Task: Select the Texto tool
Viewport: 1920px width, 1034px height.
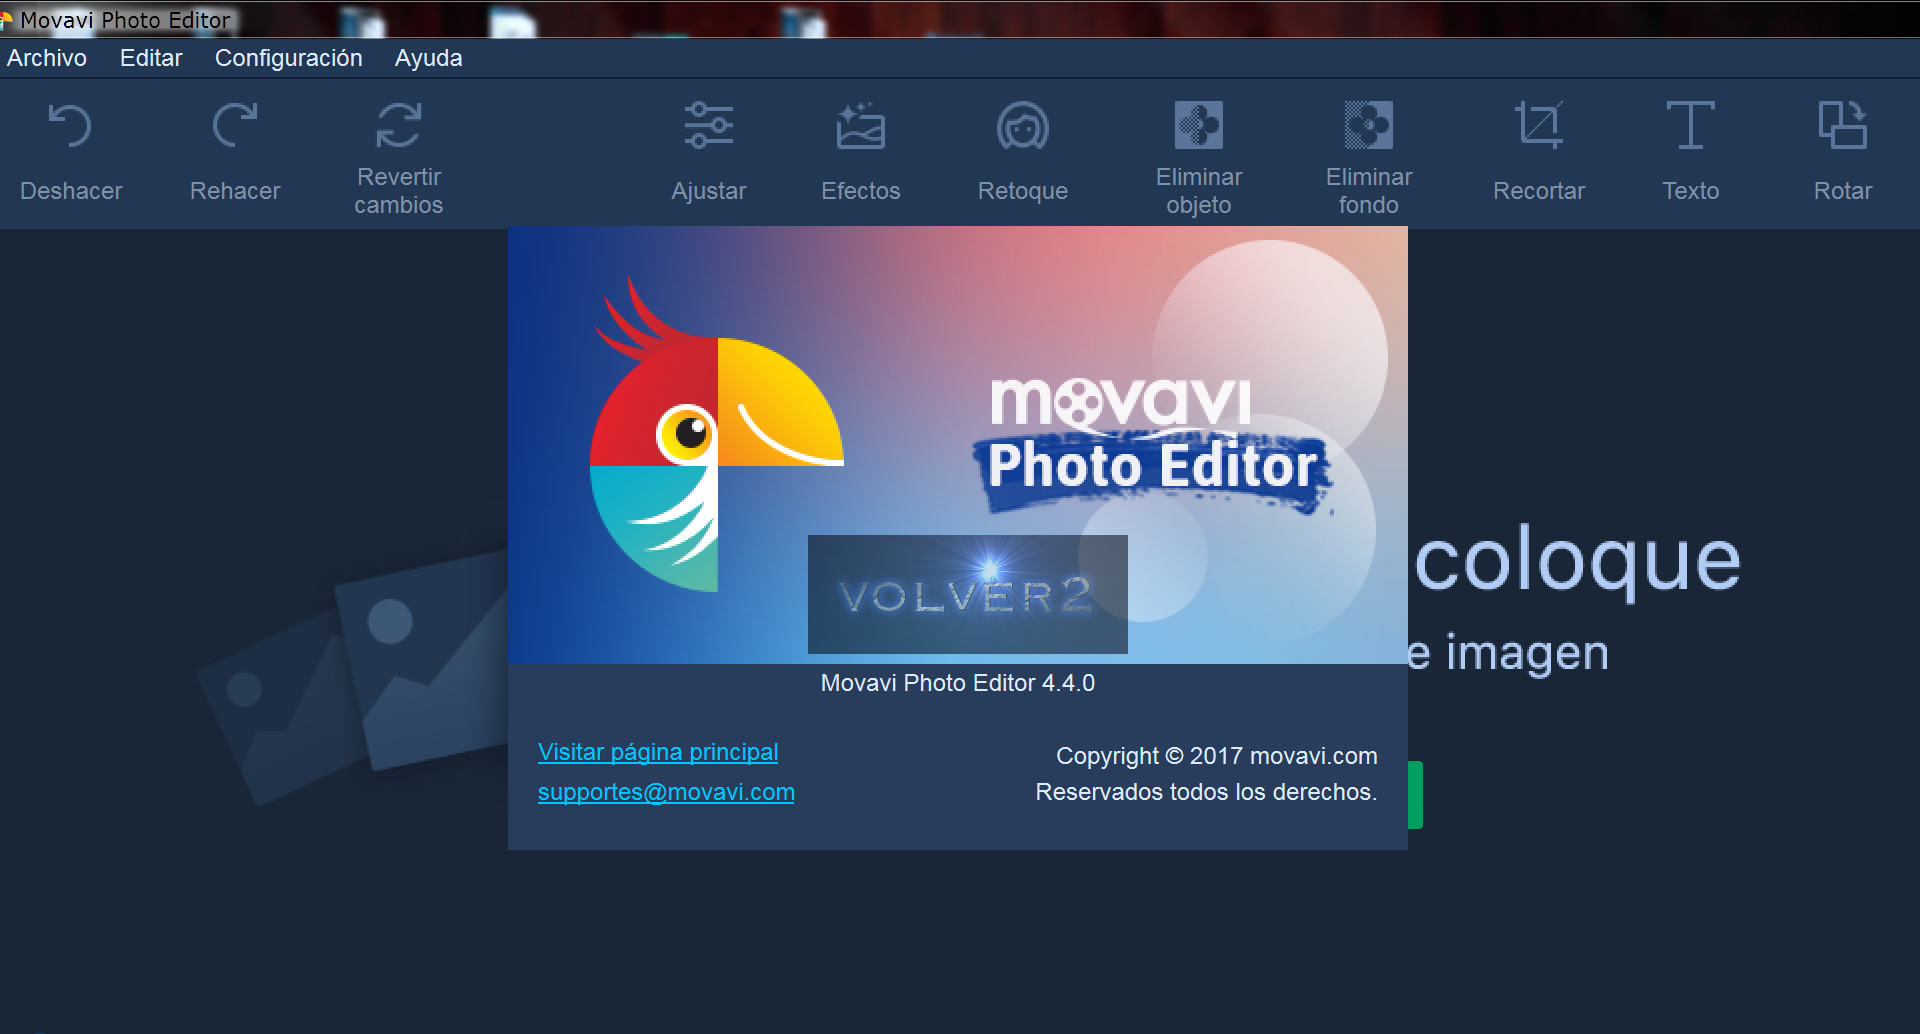Action: pyautogui.click(x=1691, y=152)
